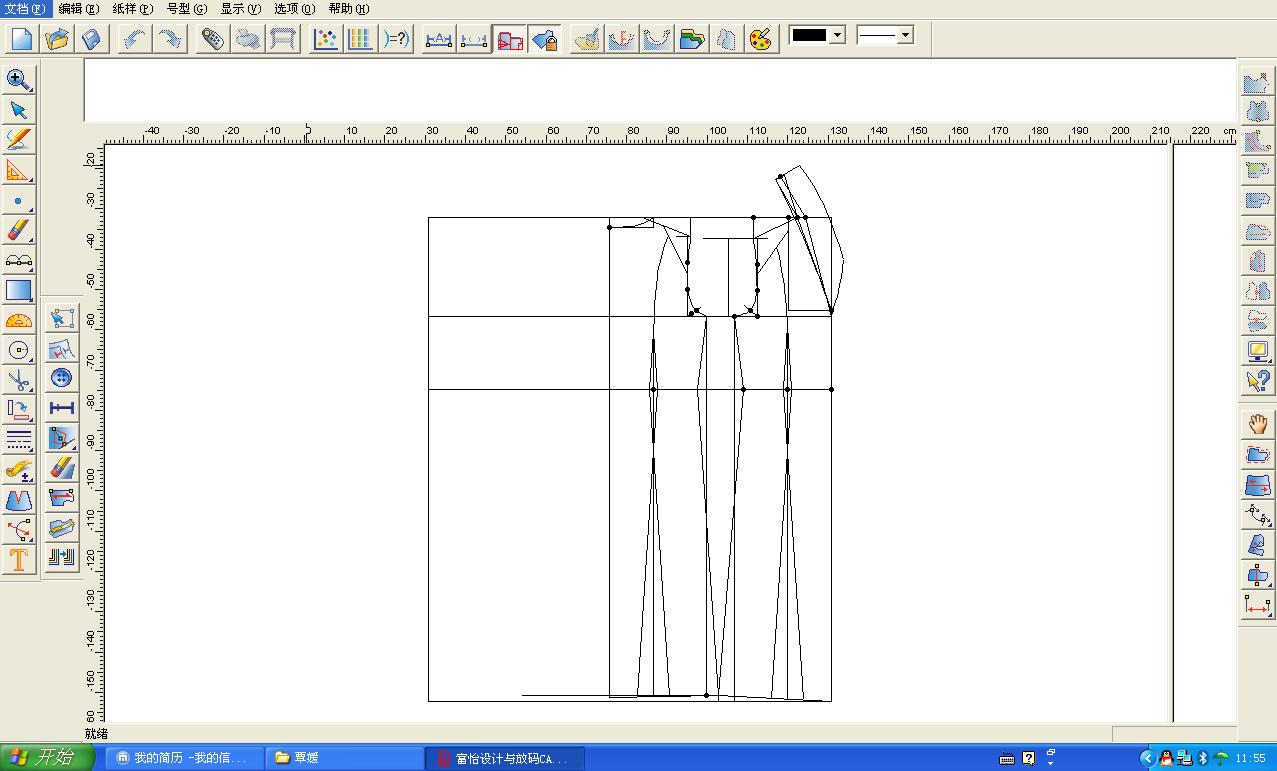Open the line style dropdown
The height and width of the screenshot is (771, 1277).
(x=905, y=35)
